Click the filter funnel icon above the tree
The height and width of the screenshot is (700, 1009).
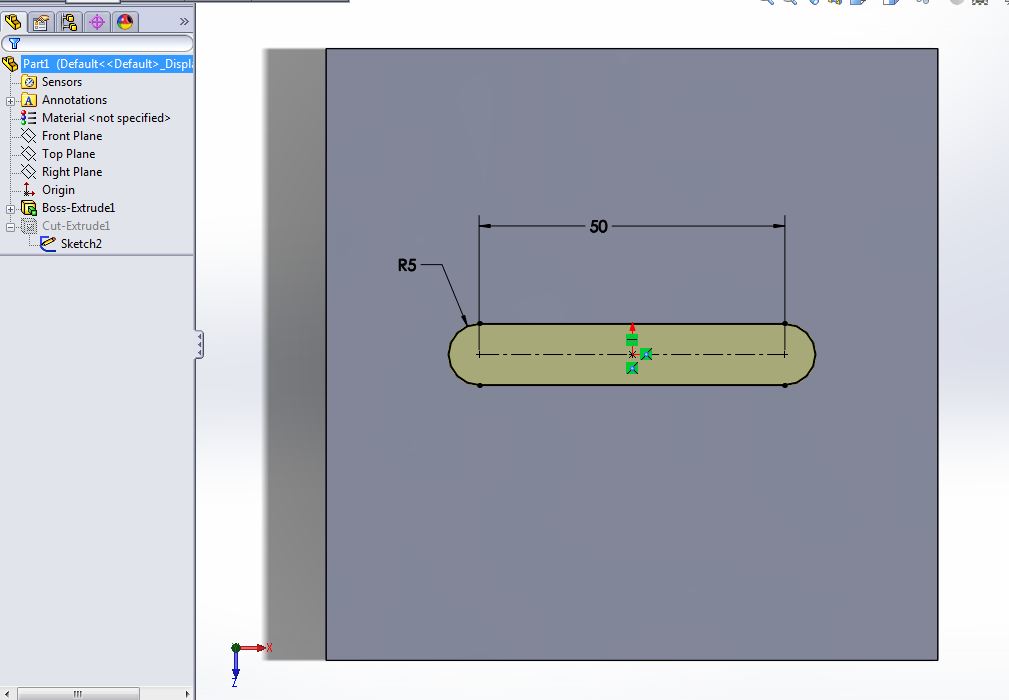click(14, 43)
